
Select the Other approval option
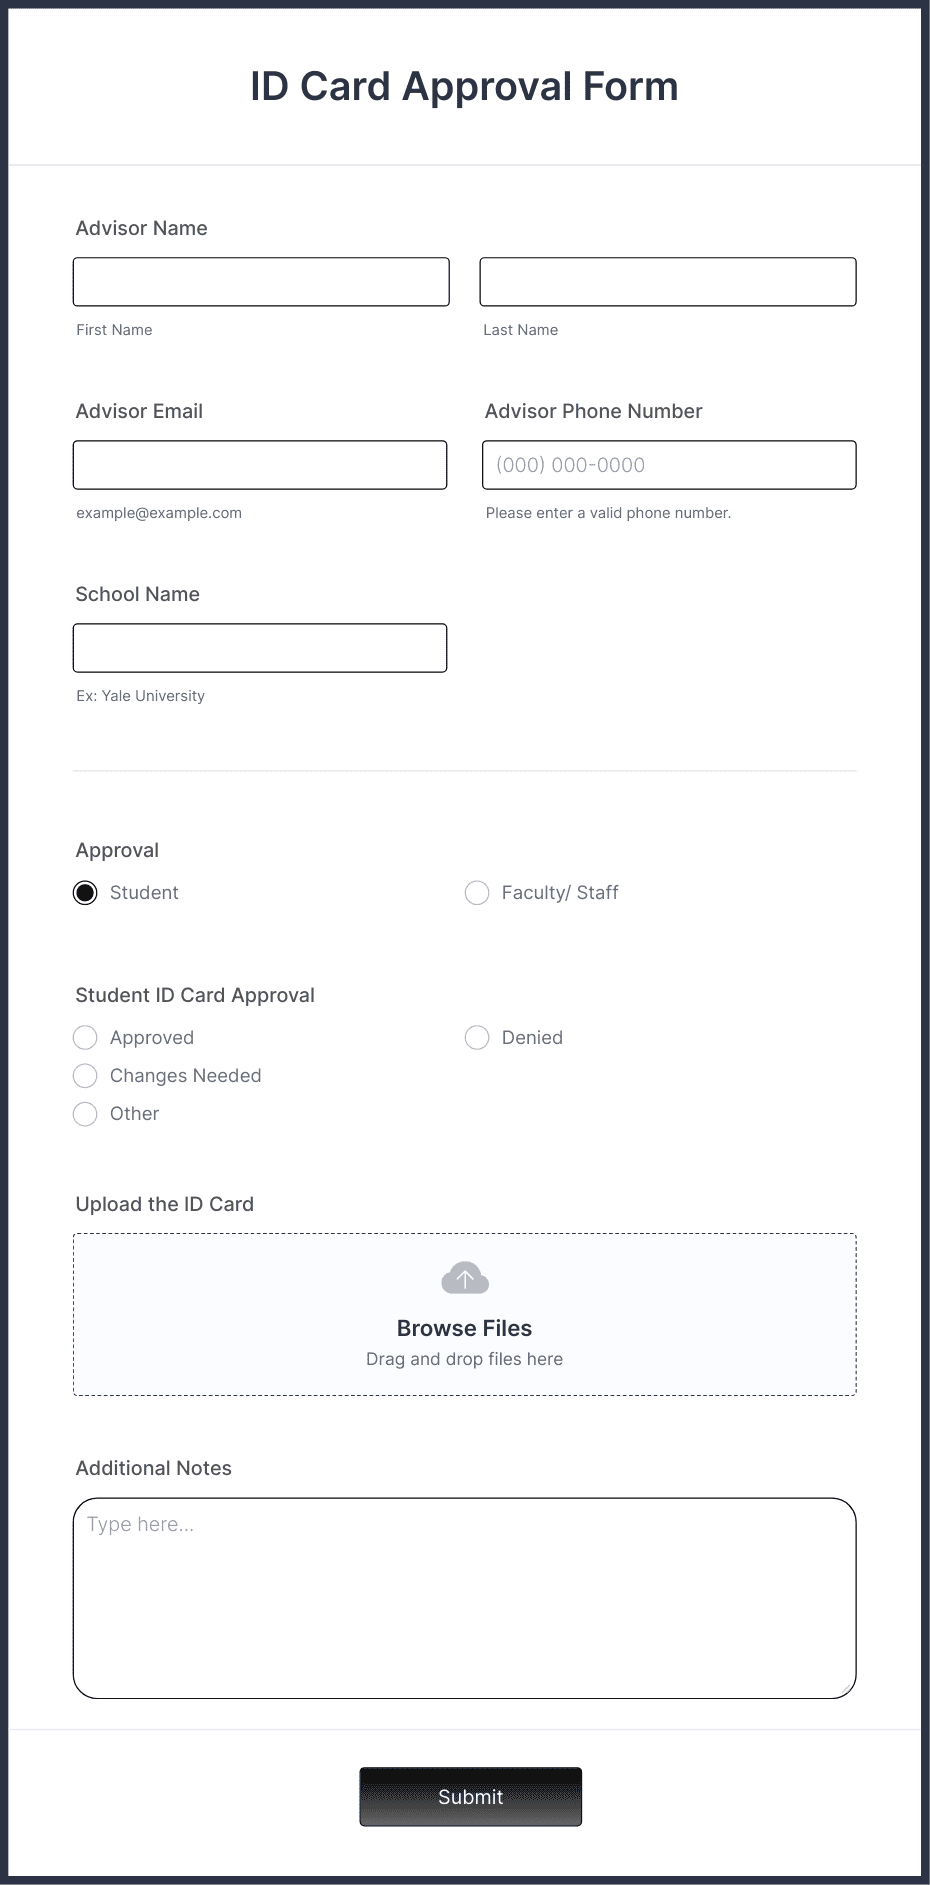point(85,1114)
